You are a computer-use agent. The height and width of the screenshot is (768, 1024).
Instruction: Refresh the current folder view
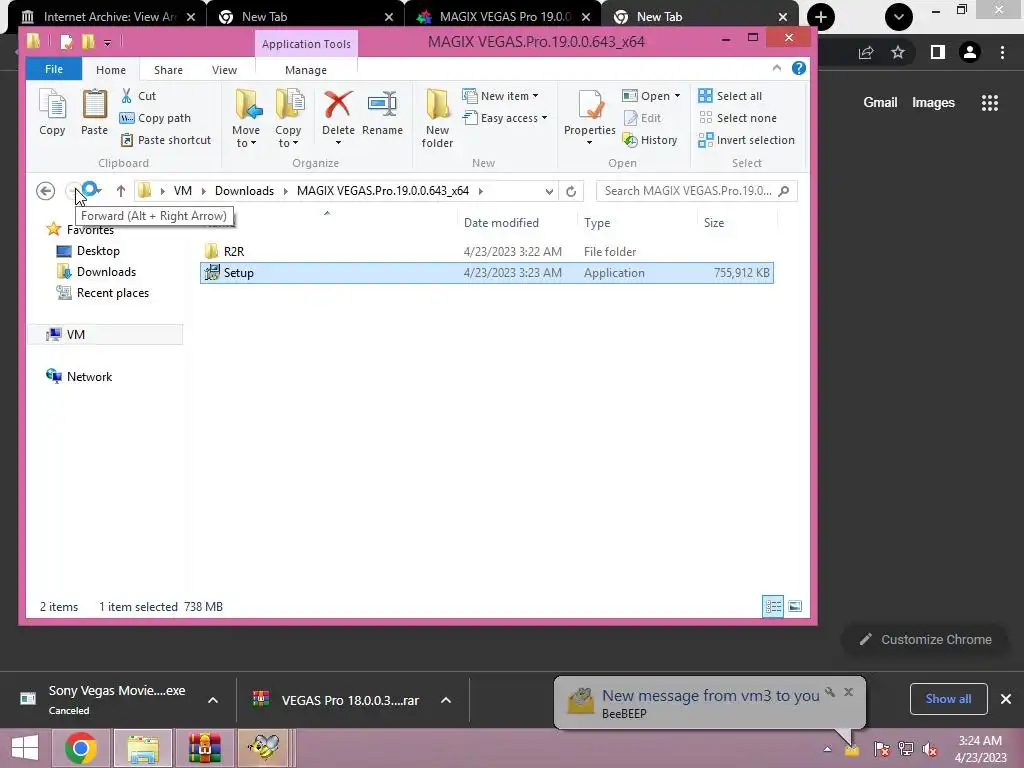coord(571,191)
